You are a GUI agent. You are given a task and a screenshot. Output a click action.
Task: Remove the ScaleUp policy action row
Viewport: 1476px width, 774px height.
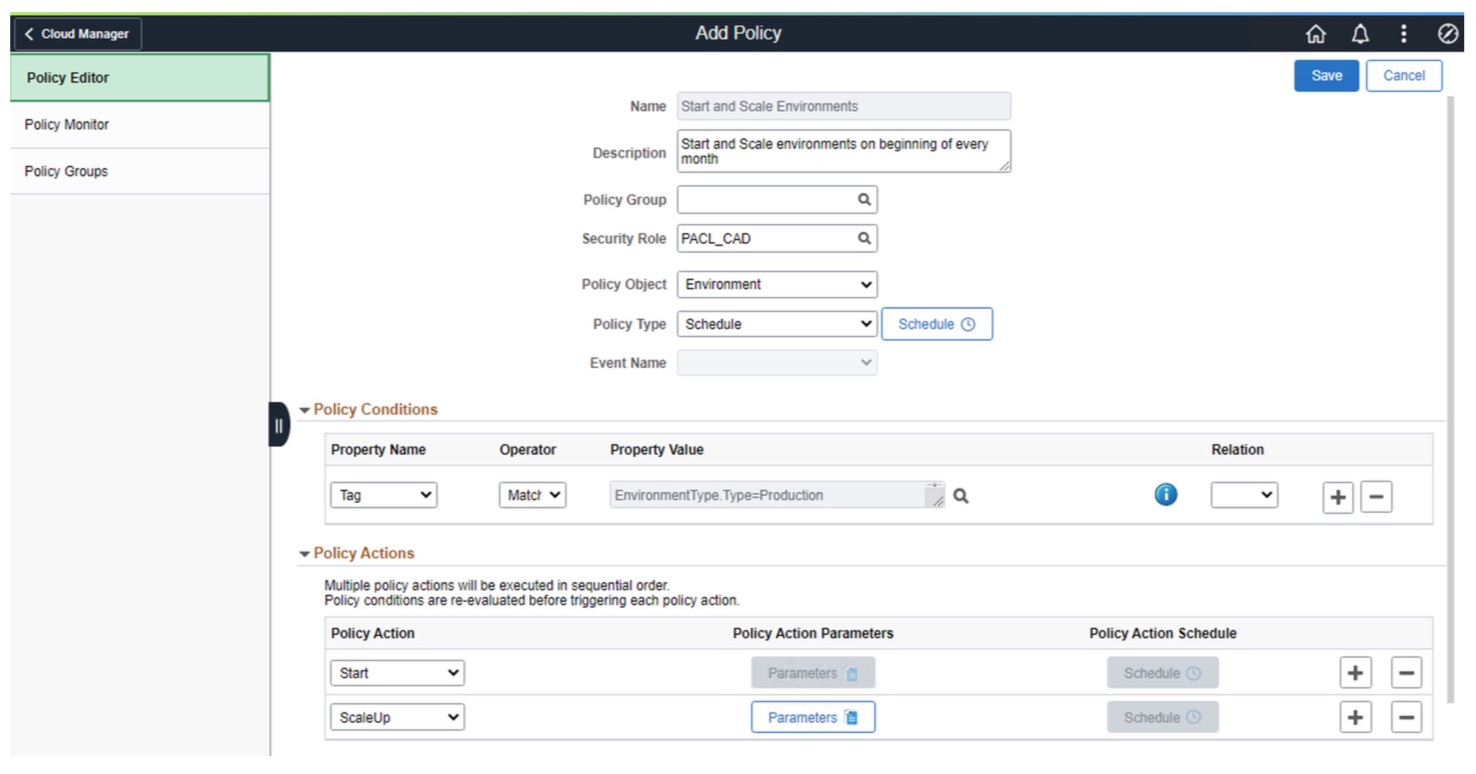pos(1405,718)
